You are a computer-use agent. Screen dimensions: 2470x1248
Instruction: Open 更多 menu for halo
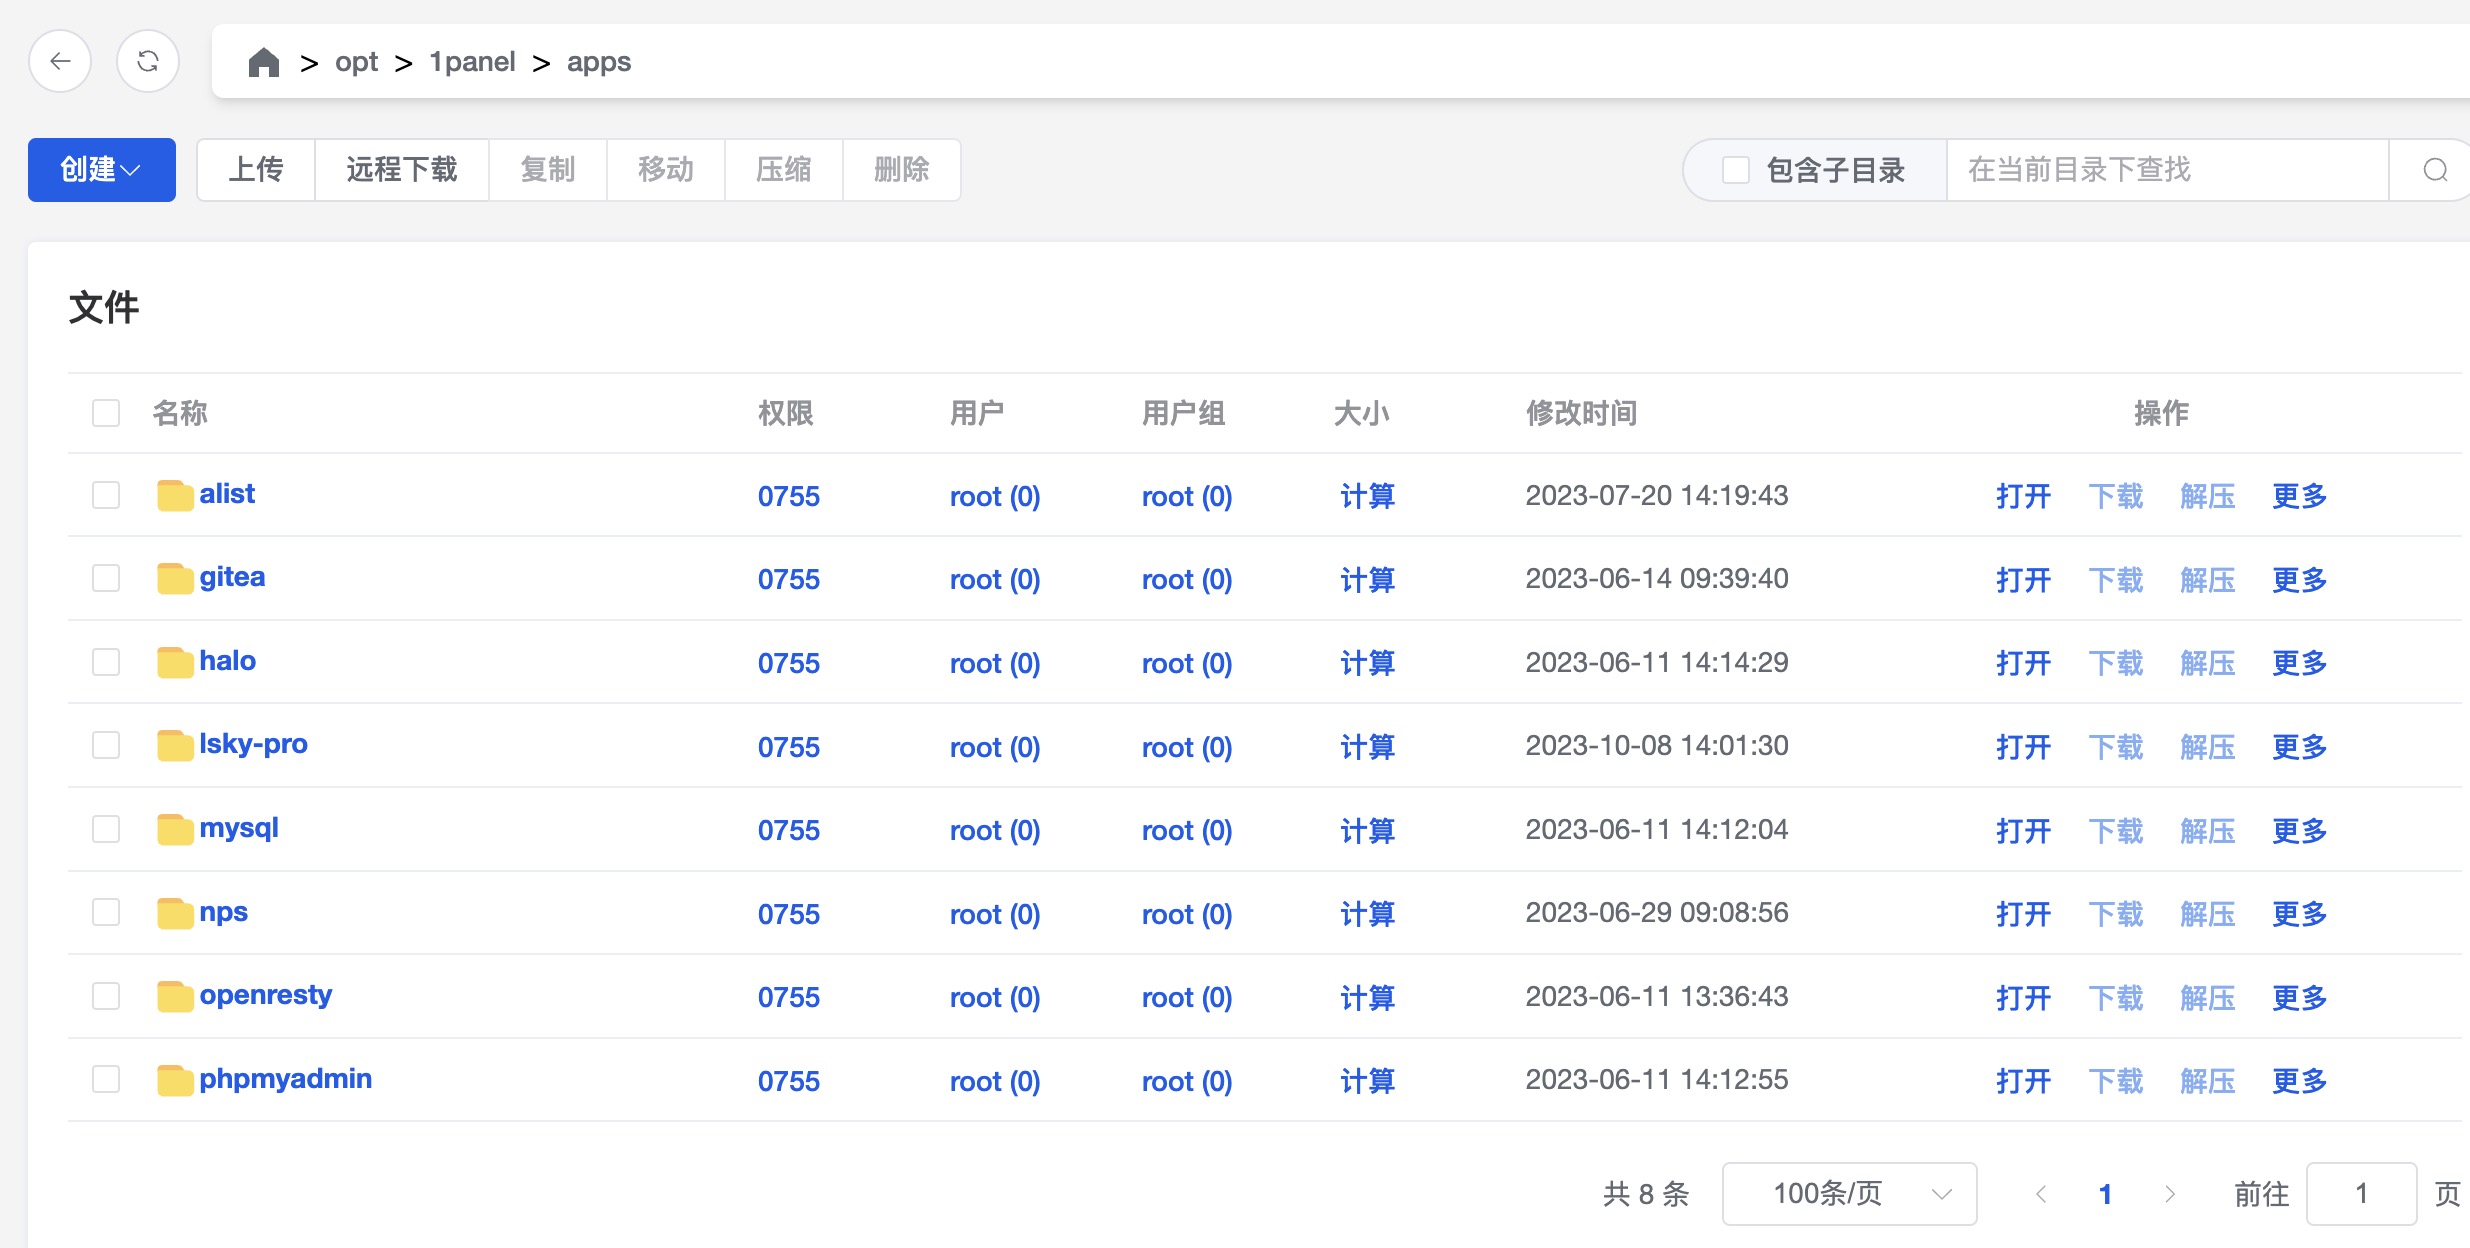(2300, 663)
